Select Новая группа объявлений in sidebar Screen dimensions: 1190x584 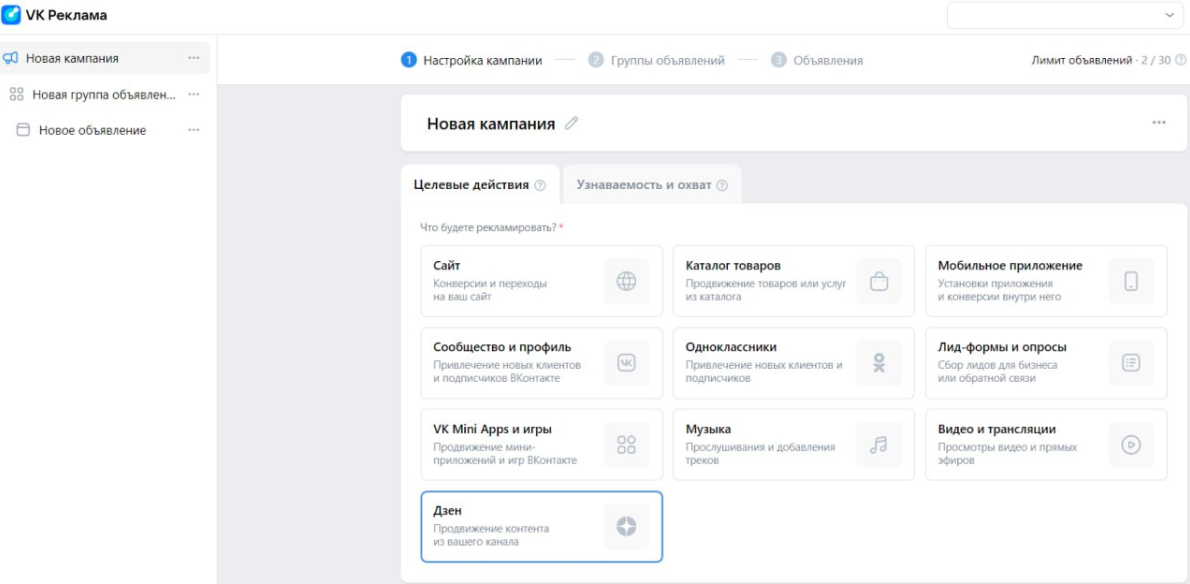click(x=105, y=94)
